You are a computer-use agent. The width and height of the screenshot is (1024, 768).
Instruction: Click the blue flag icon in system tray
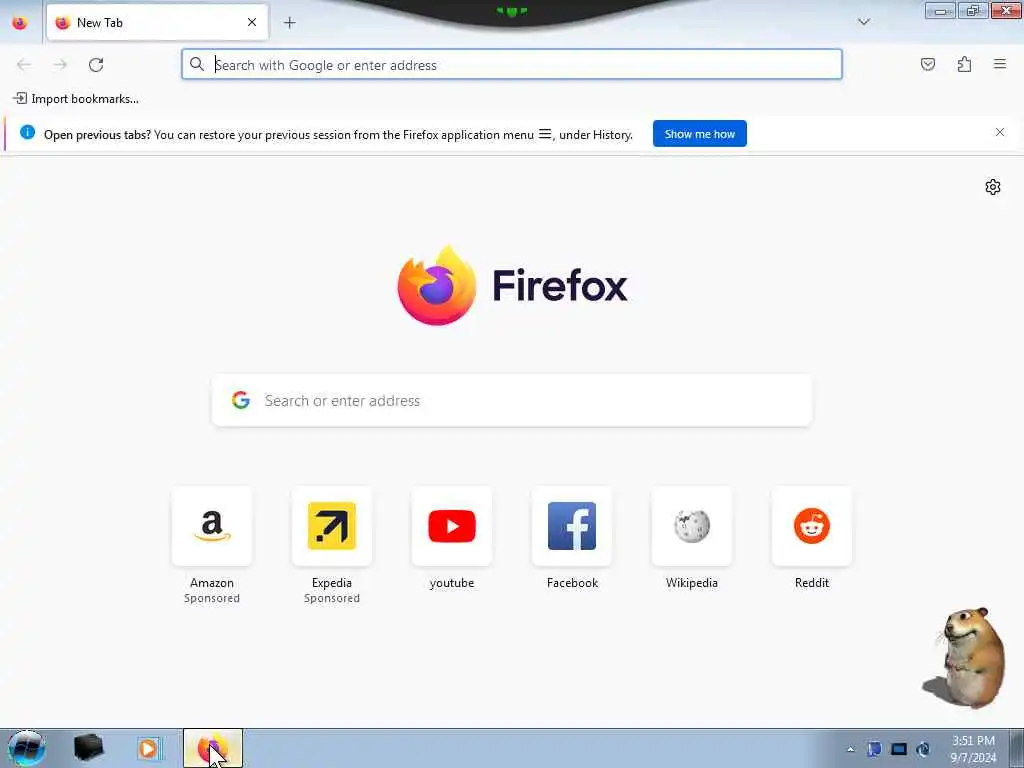tap(874, 749)
